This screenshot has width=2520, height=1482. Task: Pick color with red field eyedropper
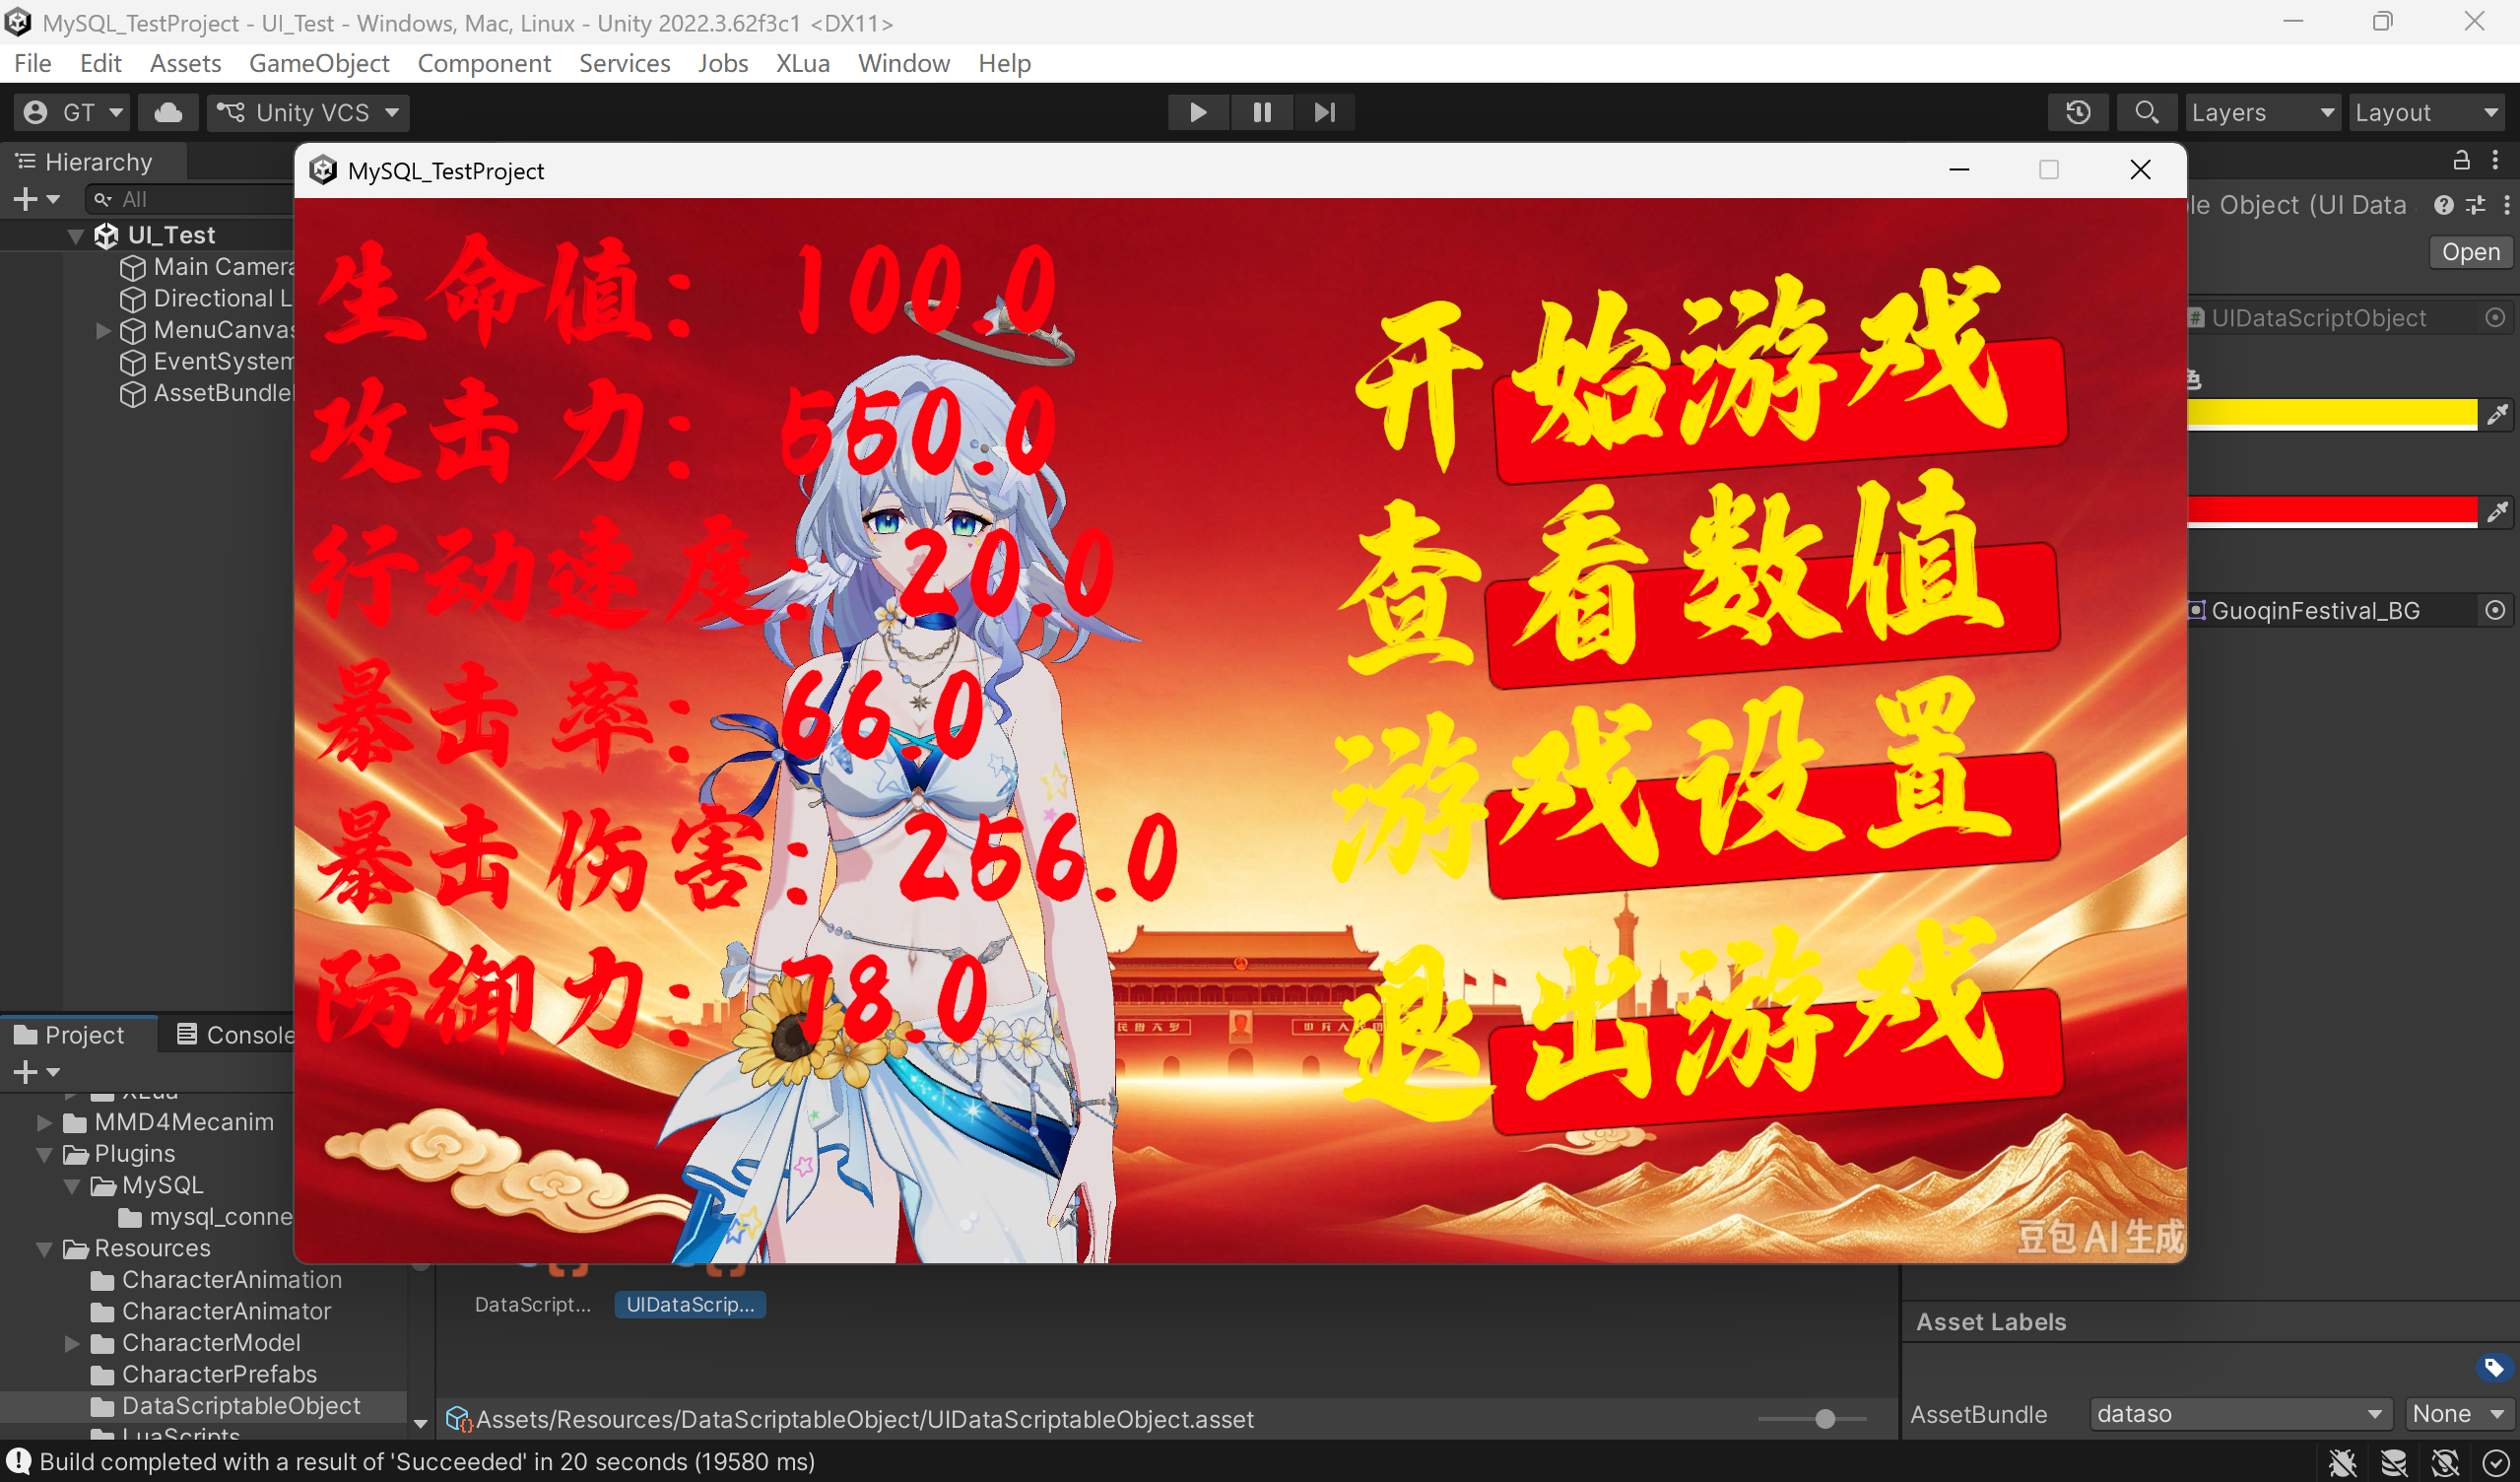tap(2497, 512)
